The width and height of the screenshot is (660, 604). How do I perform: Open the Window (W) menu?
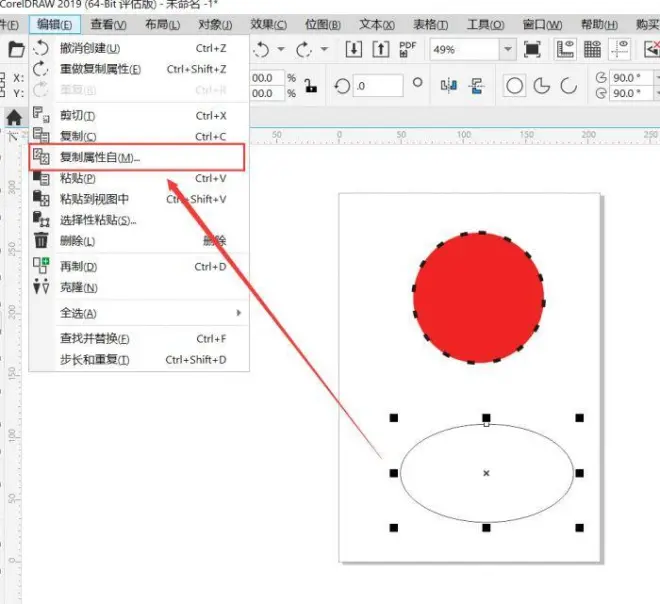[542, 25]
